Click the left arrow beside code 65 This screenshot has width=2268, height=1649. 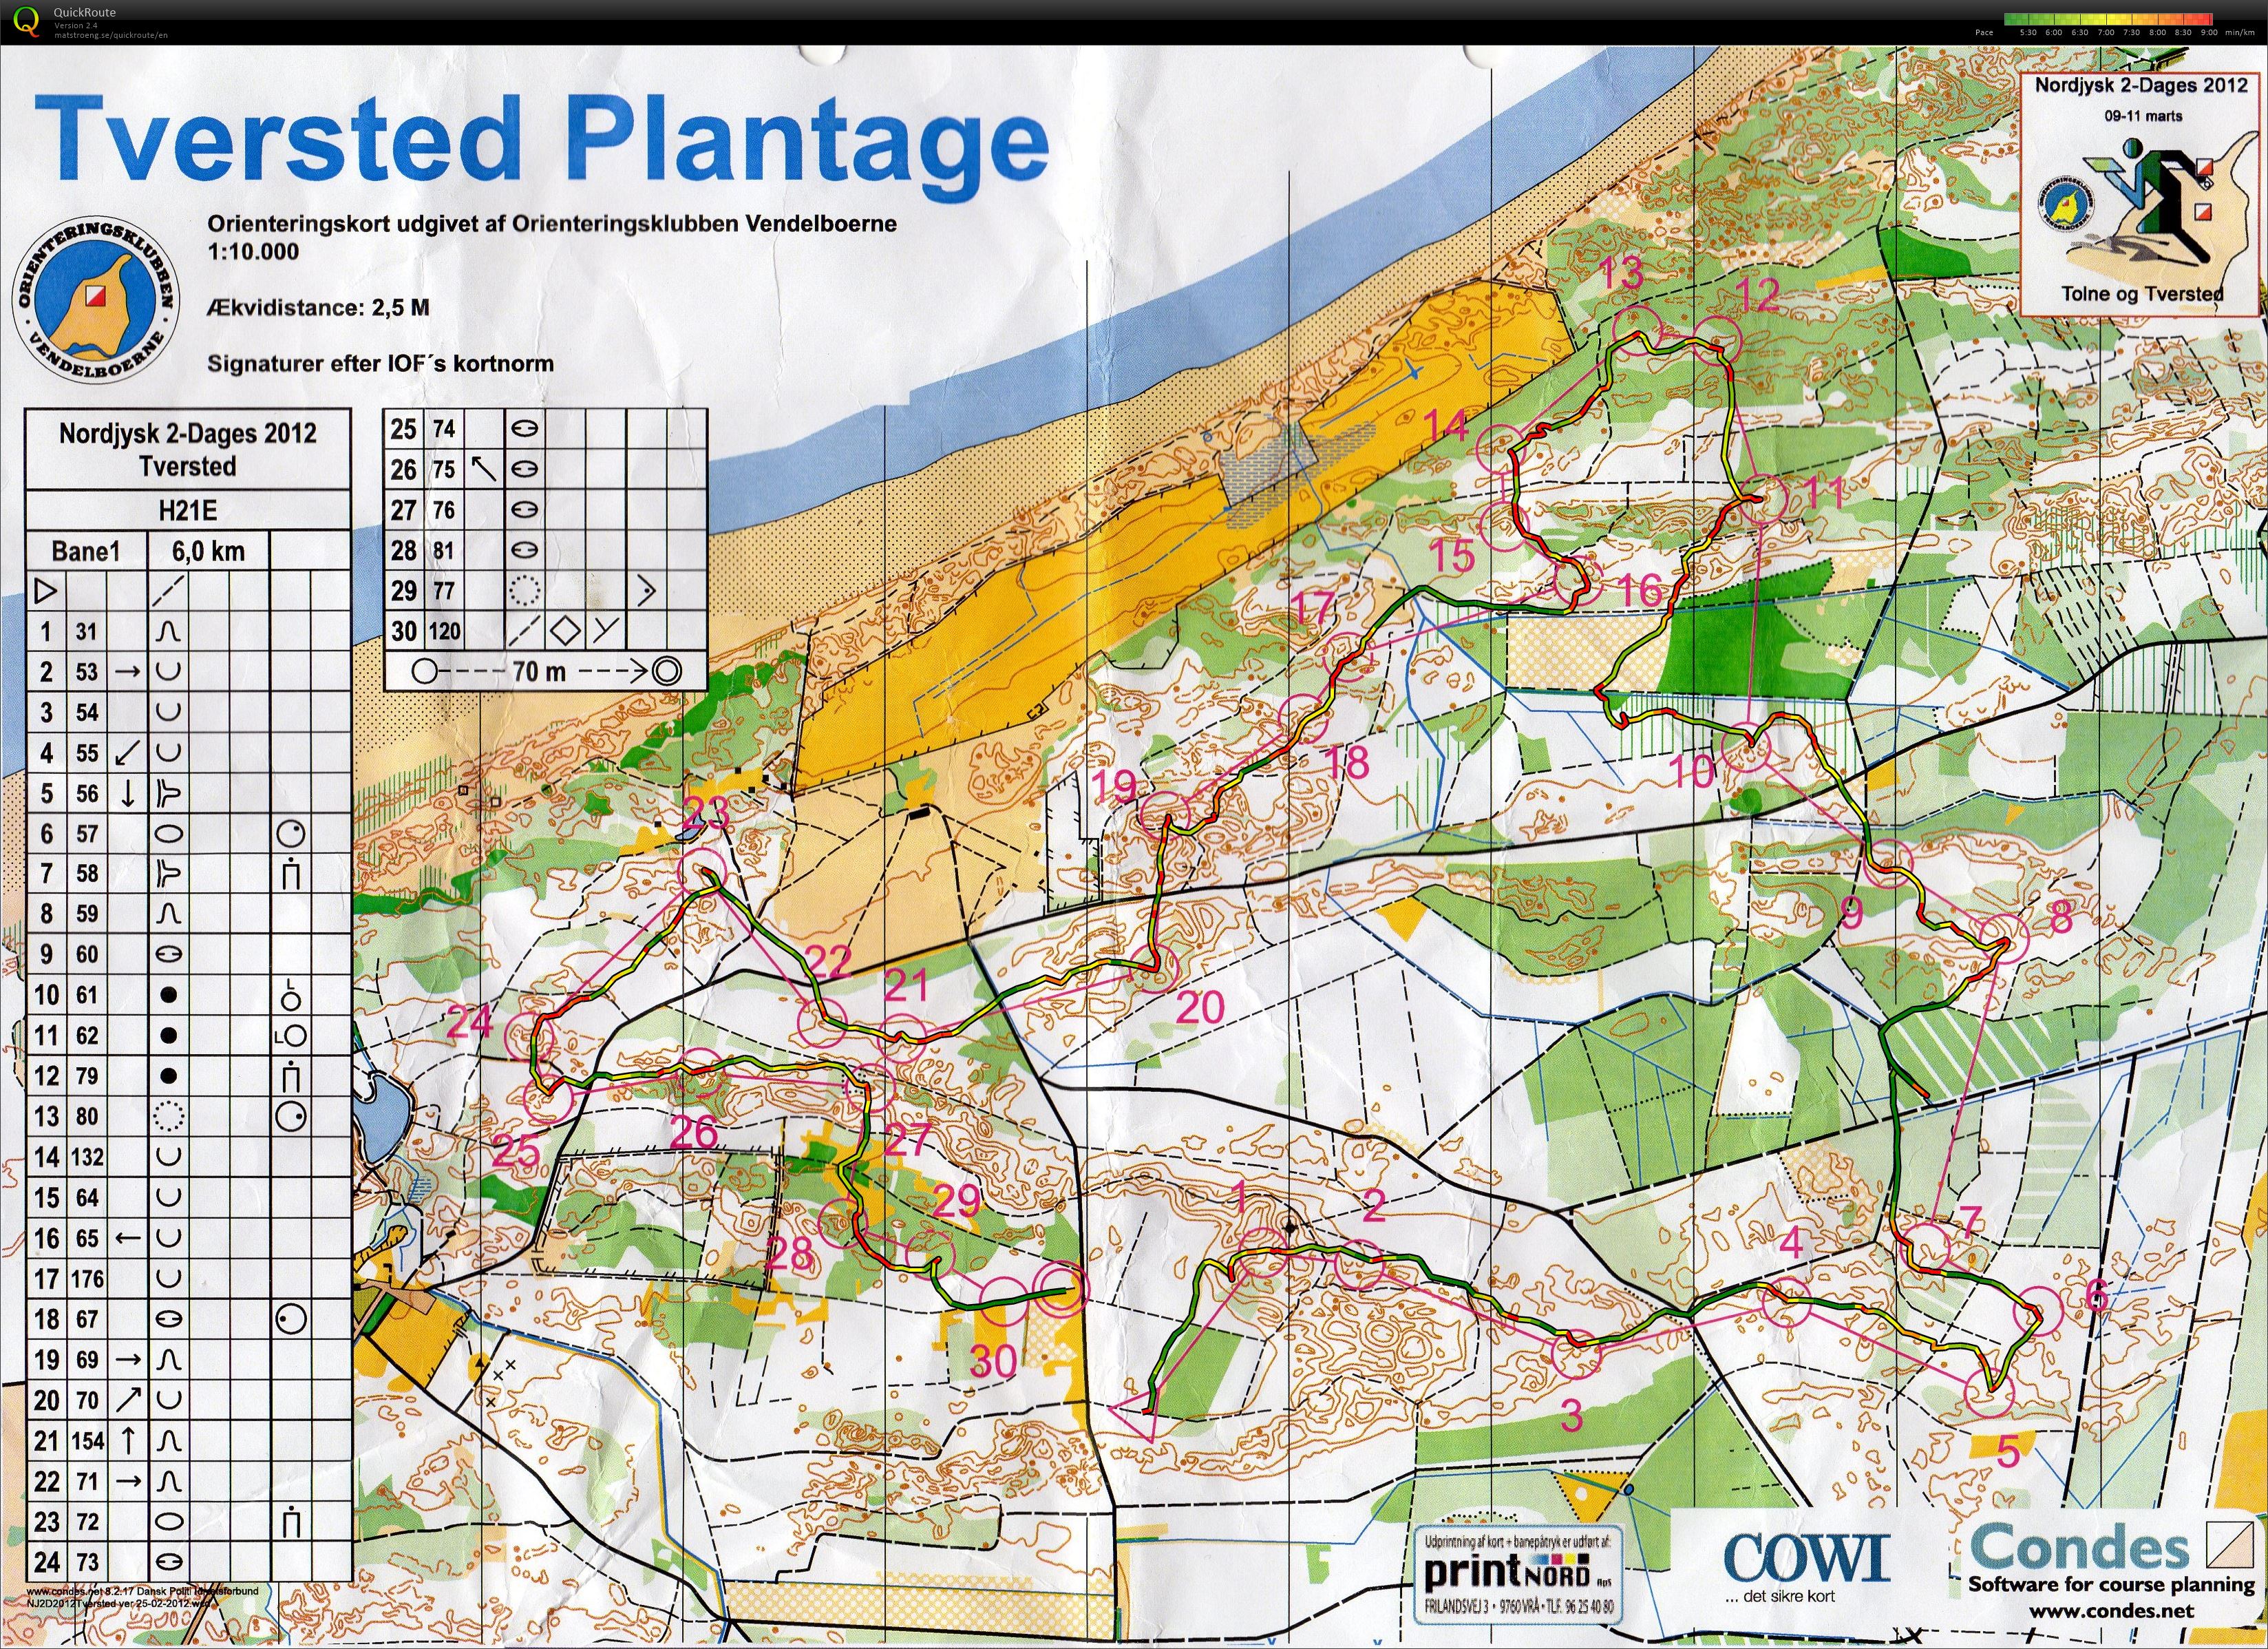(x=128, y=1238)
